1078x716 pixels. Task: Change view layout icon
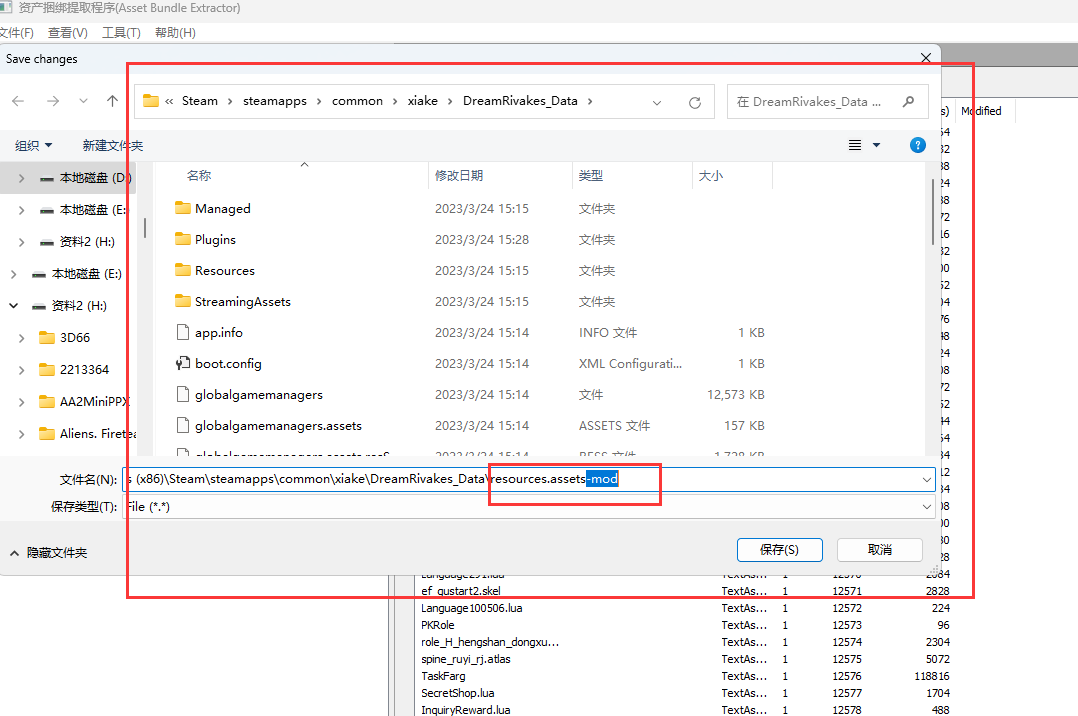click(855, 145)
